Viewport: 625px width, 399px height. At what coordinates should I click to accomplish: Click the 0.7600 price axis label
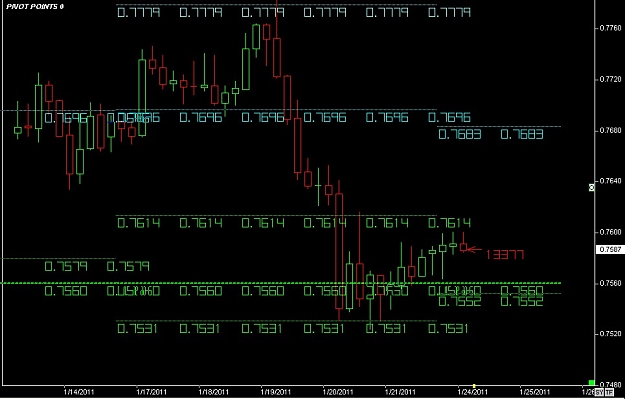click(610, 232)
